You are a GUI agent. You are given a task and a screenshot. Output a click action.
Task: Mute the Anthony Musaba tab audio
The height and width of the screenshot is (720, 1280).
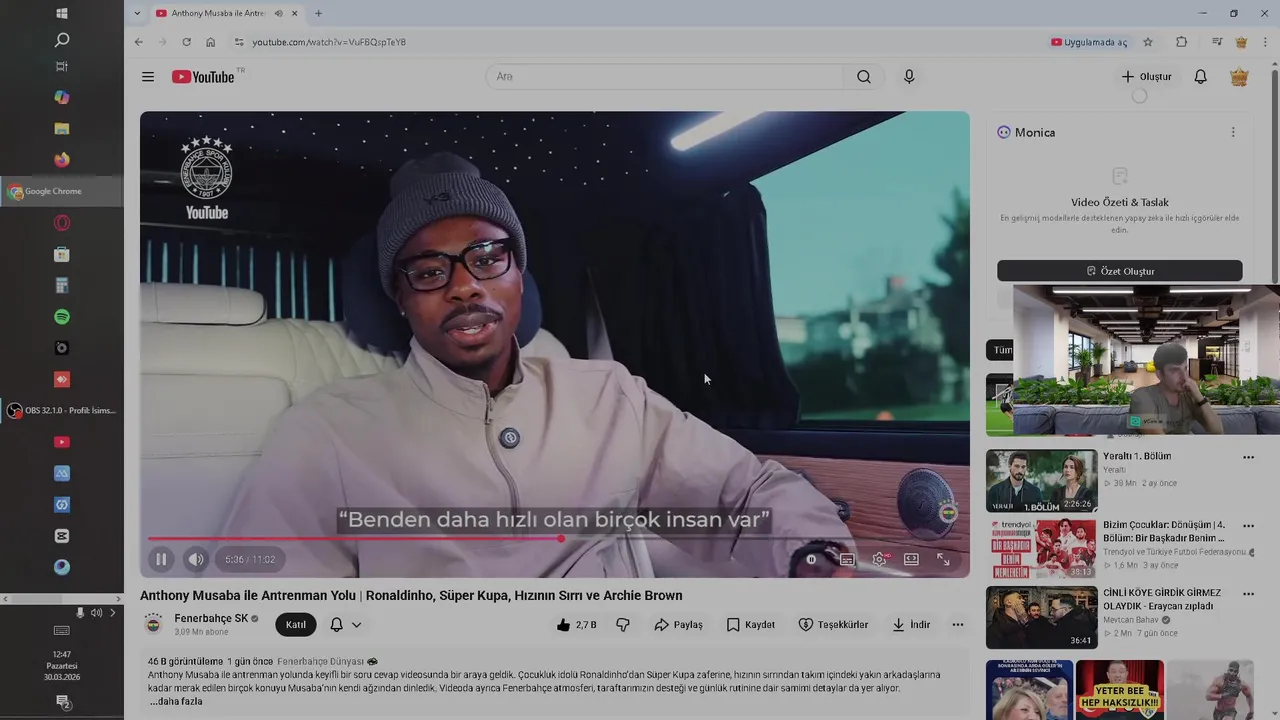[x=278, y=13]
